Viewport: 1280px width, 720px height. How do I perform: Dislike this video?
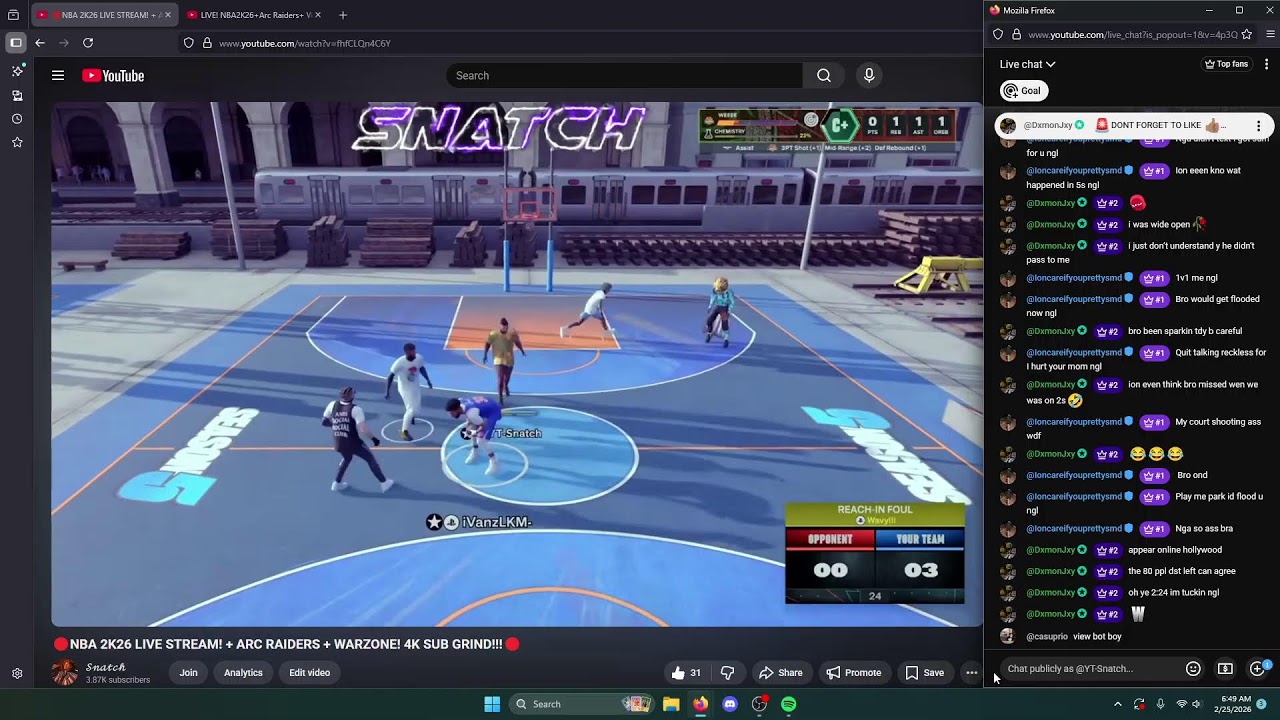tap(728, 673)
